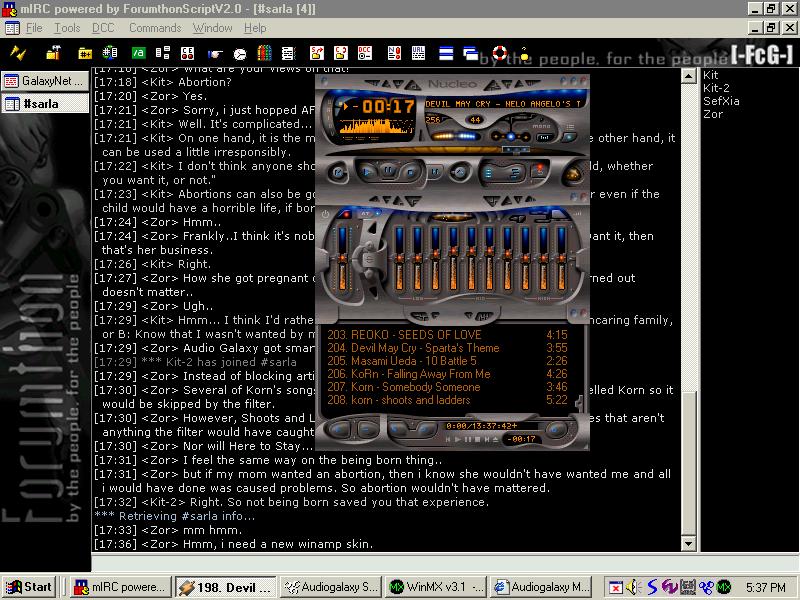Open the clock timer icon in toolbar
The width and height of the screenshot is (800, 600).
coord(240,54)
